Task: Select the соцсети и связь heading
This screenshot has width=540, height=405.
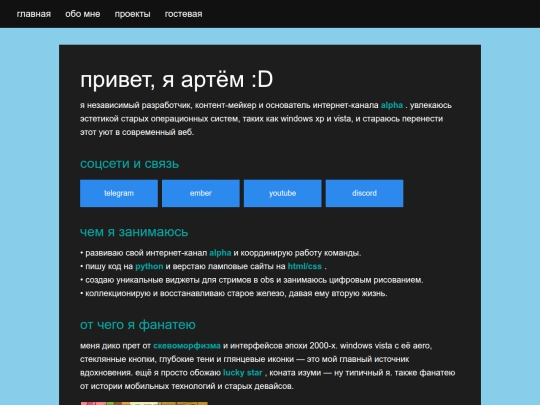Action: click(x=129, y=164)
